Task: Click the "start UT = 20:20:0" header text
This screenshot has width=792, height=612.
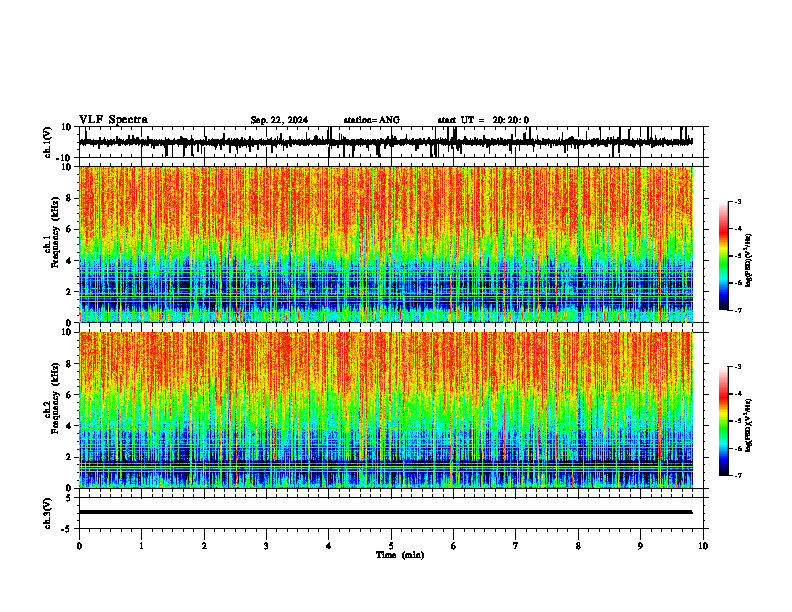Action: [483, 120]
